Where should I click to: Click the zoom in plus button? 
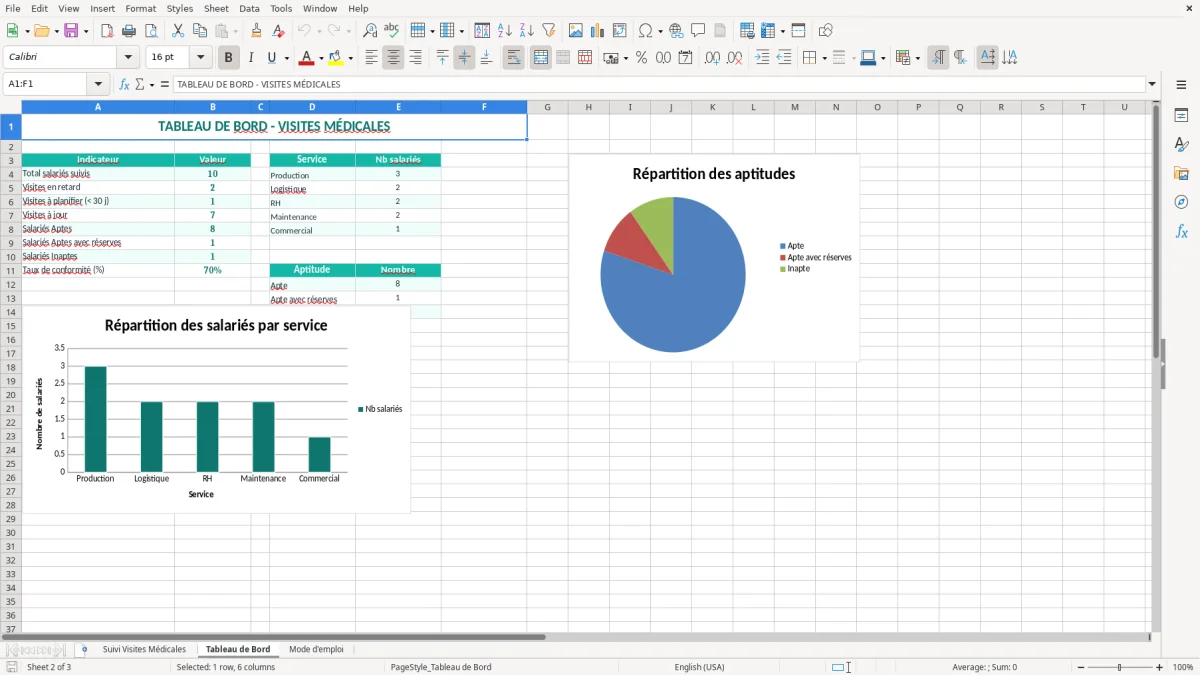(x=1160, y=667)
